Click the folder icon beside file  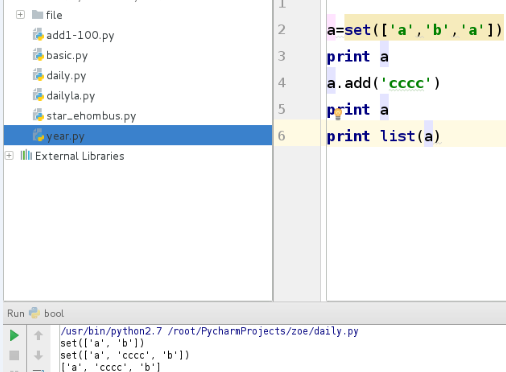tap(38, 15)
